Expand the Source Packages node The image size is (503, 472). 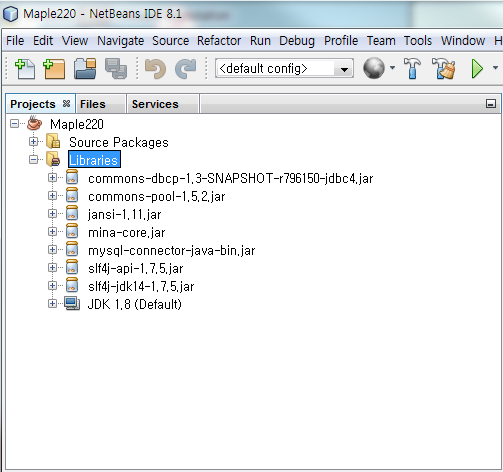click(33, 142)
